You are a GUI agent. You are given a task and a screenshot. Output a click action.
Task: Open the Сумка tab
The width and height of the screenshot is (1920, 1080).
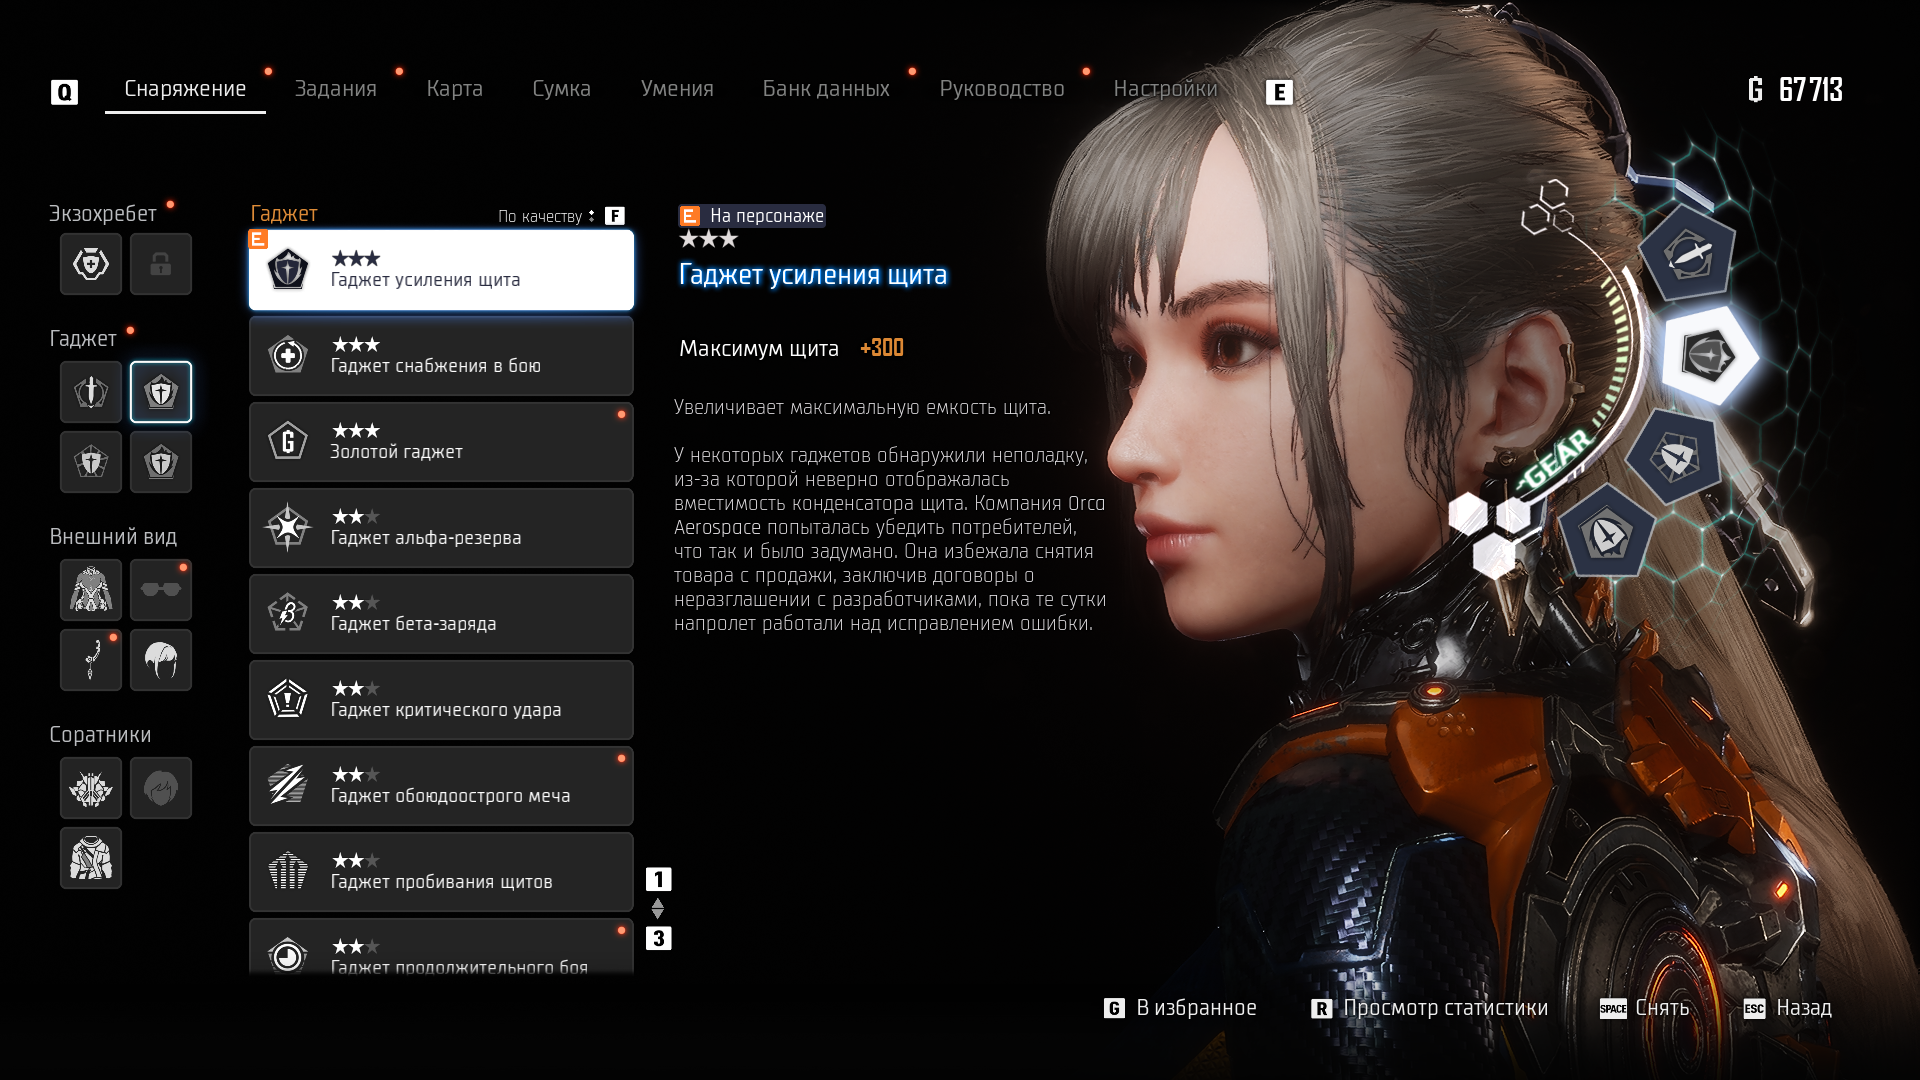click(x=561, y=89)
